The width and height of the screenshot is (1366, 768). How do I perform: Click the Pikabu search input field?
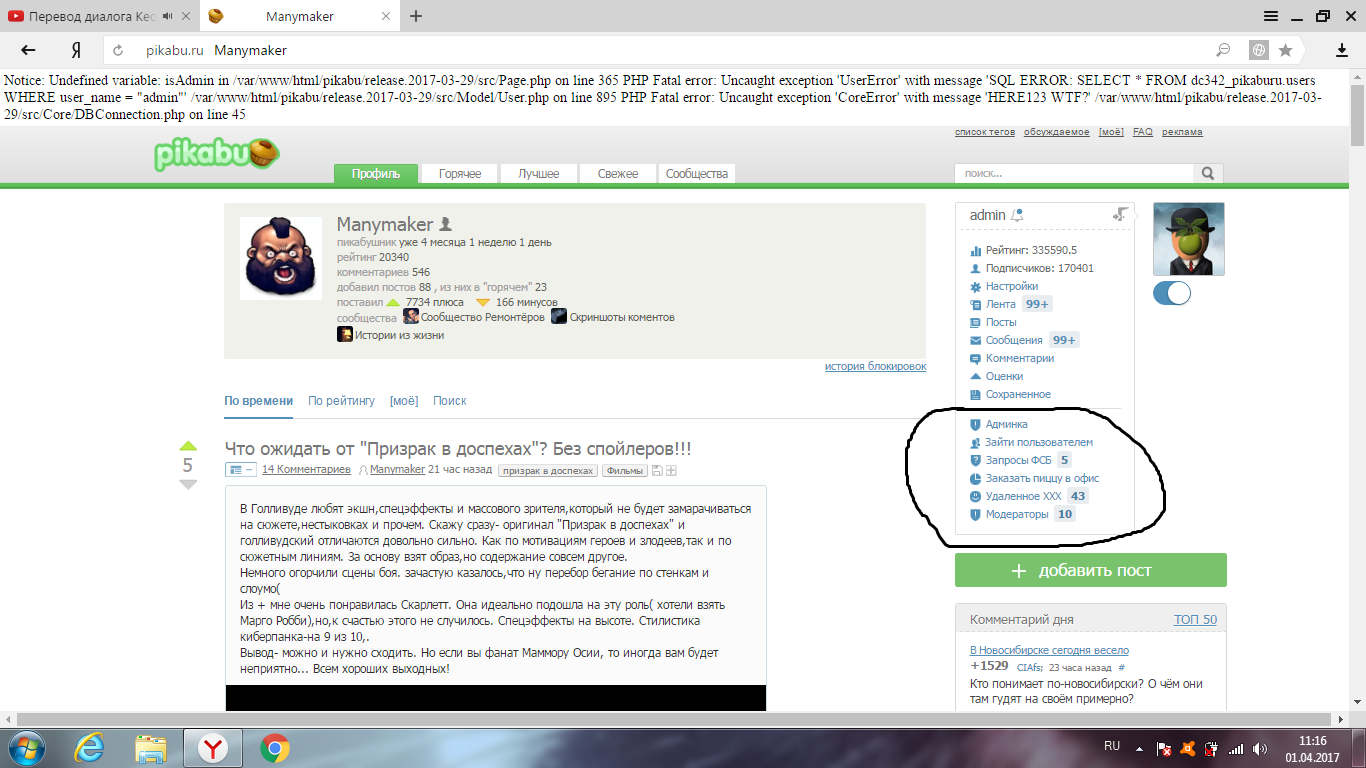point(1073,173)
